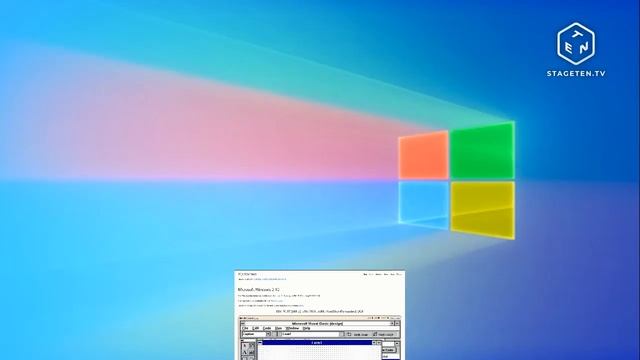This screenshot has width=640, height=360.
Task: Click the Form1 window title bar
Action: coord(317,342)
